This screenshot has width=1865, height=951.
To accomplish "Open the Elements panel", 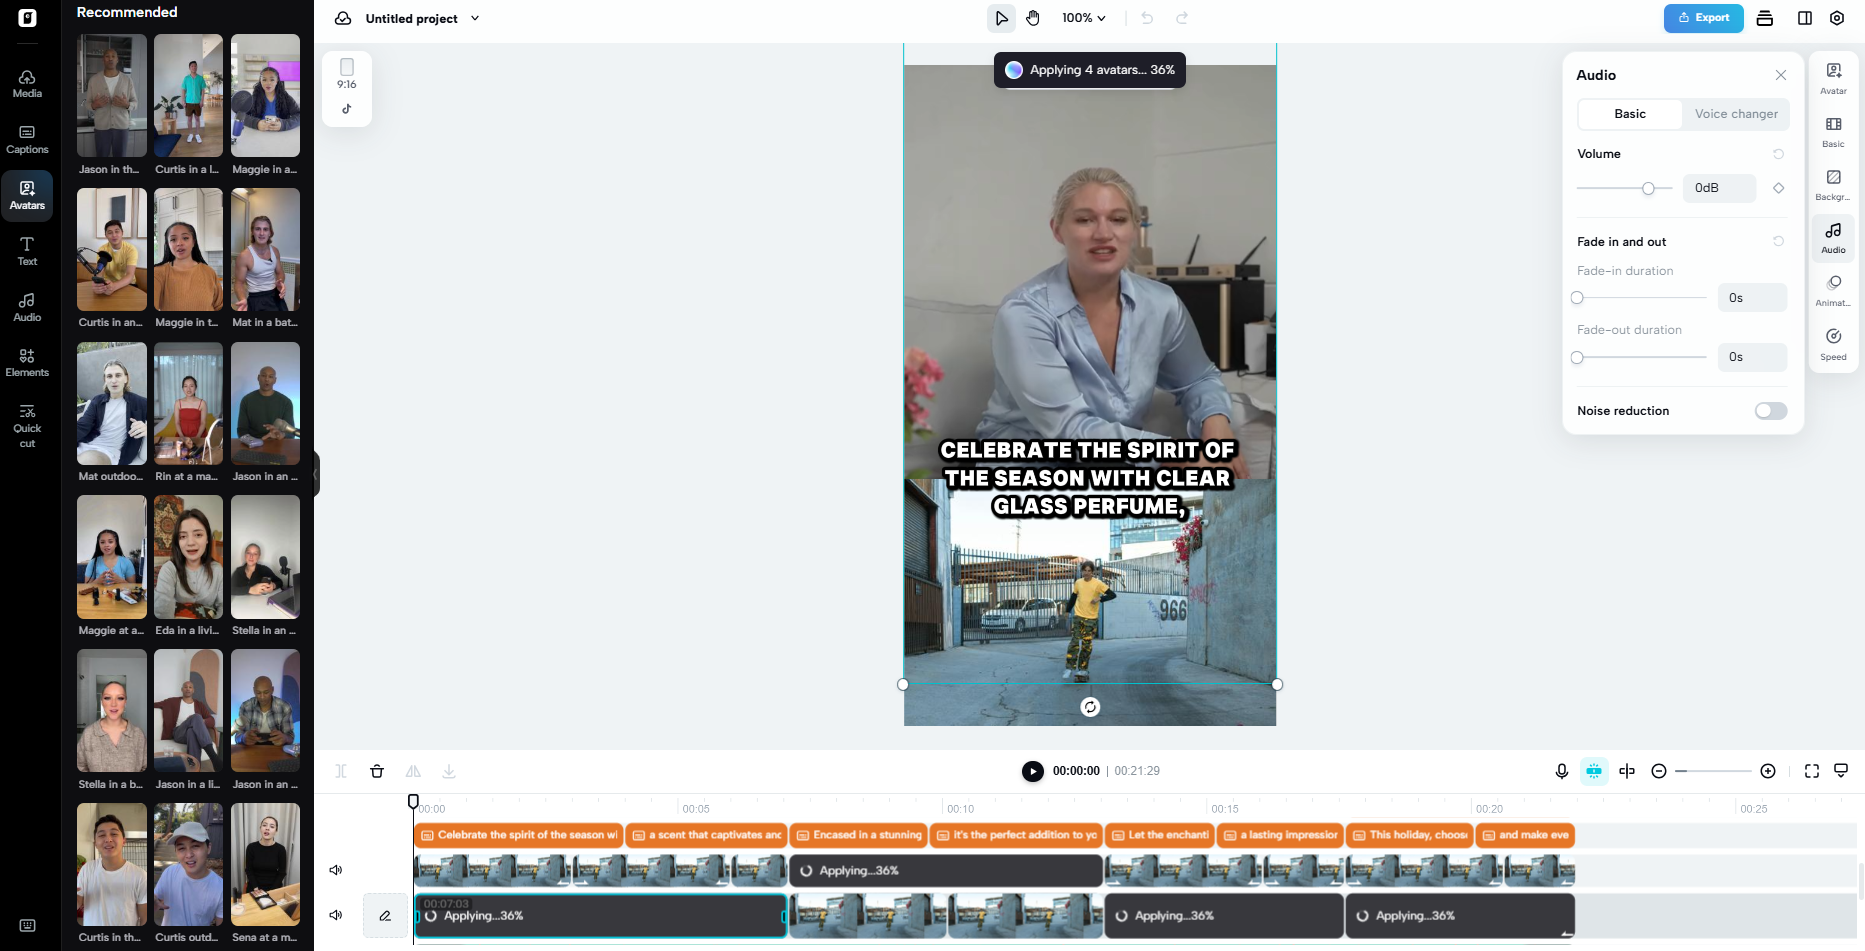I will tap(27, 363).
